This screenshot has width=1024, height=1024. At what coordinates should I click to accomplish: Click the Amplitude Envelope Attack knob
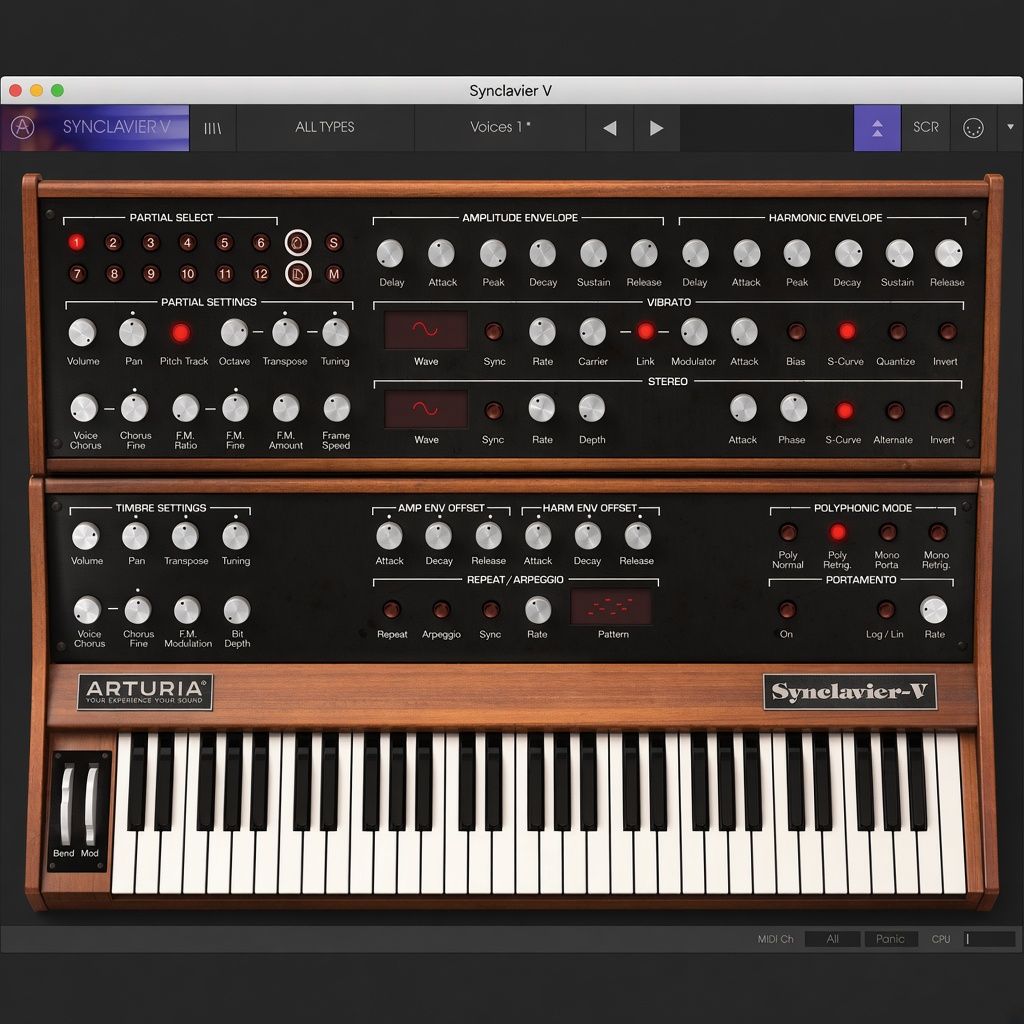(x=441, y=253)
